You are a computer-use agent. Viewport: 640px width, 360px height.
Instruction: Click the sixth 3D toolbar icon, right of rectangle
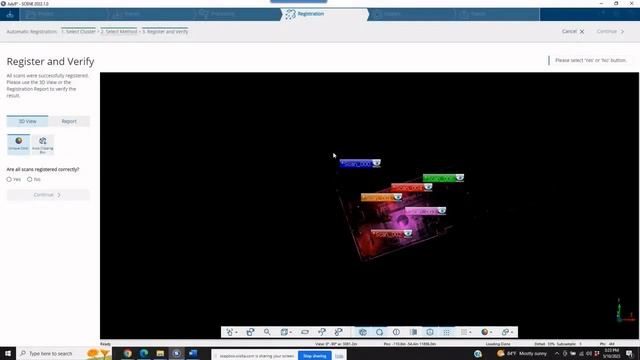[x=322, y=332]
